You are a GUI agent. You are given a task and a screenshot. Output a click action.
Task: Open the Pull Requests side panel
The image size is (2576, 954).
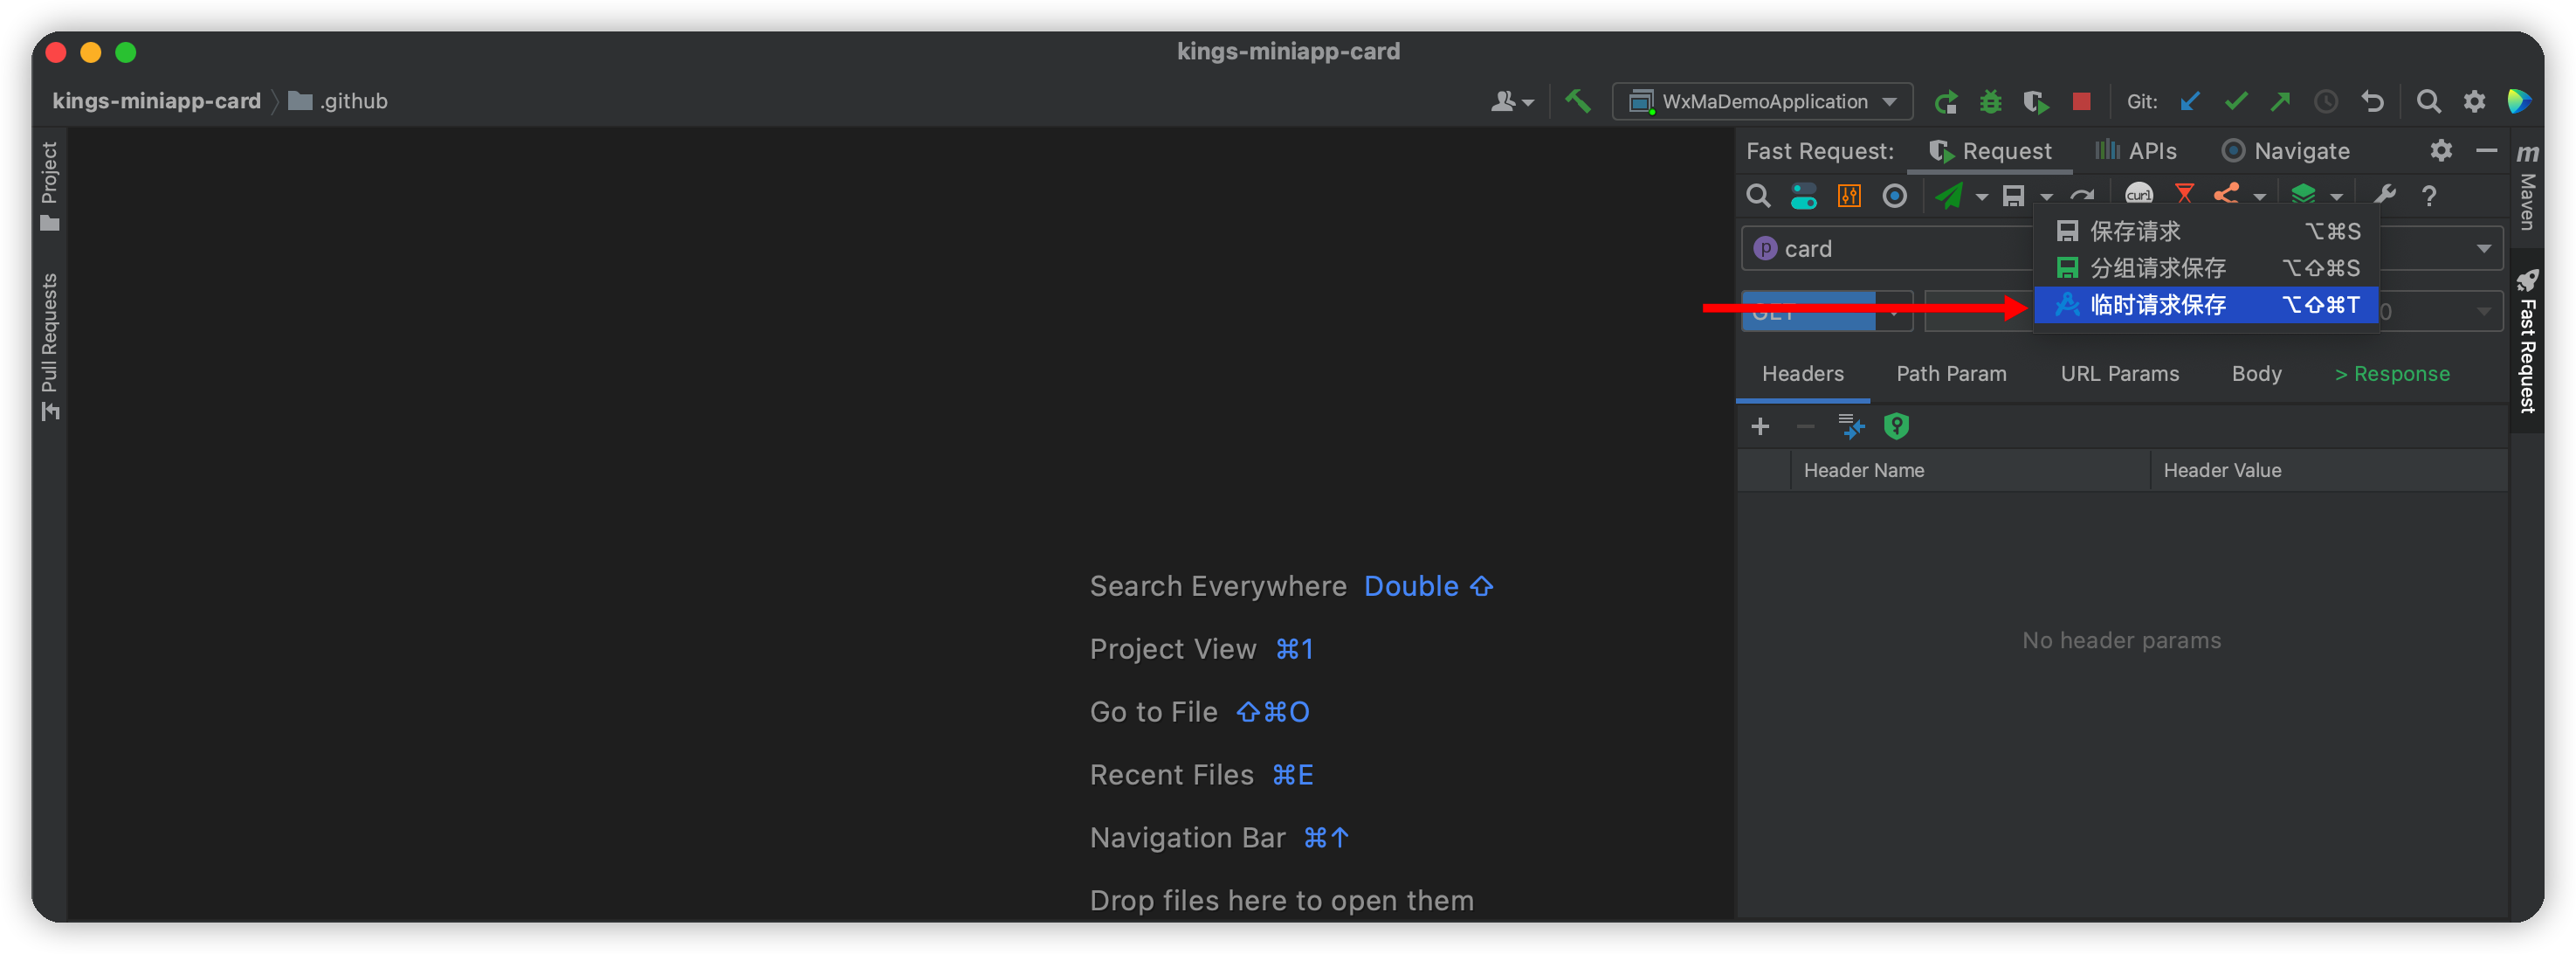tap(49, 345)
